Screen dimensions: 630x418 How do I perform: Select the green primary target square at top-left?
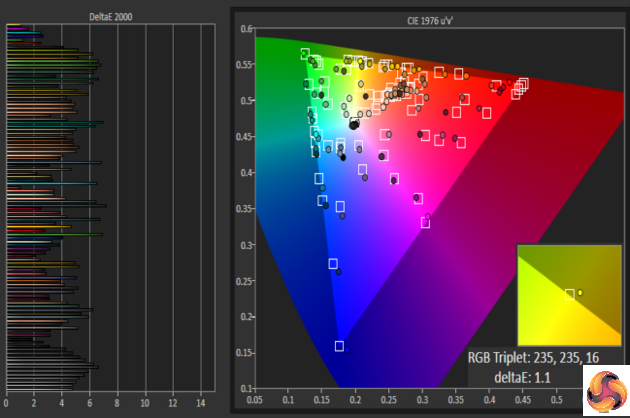tap(305, 54)
